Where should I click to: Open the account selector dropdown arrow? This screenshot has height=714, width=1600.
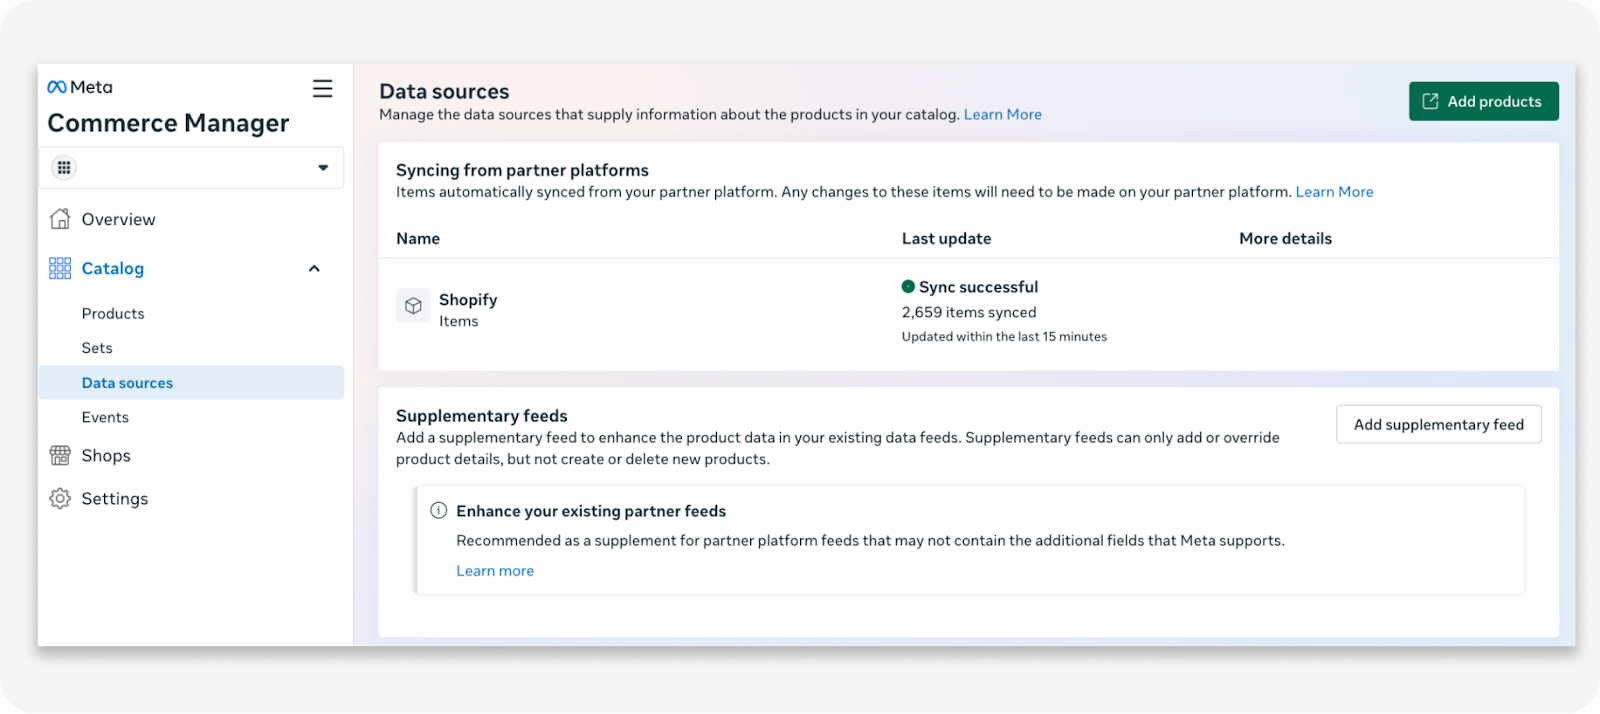(323, 168)
